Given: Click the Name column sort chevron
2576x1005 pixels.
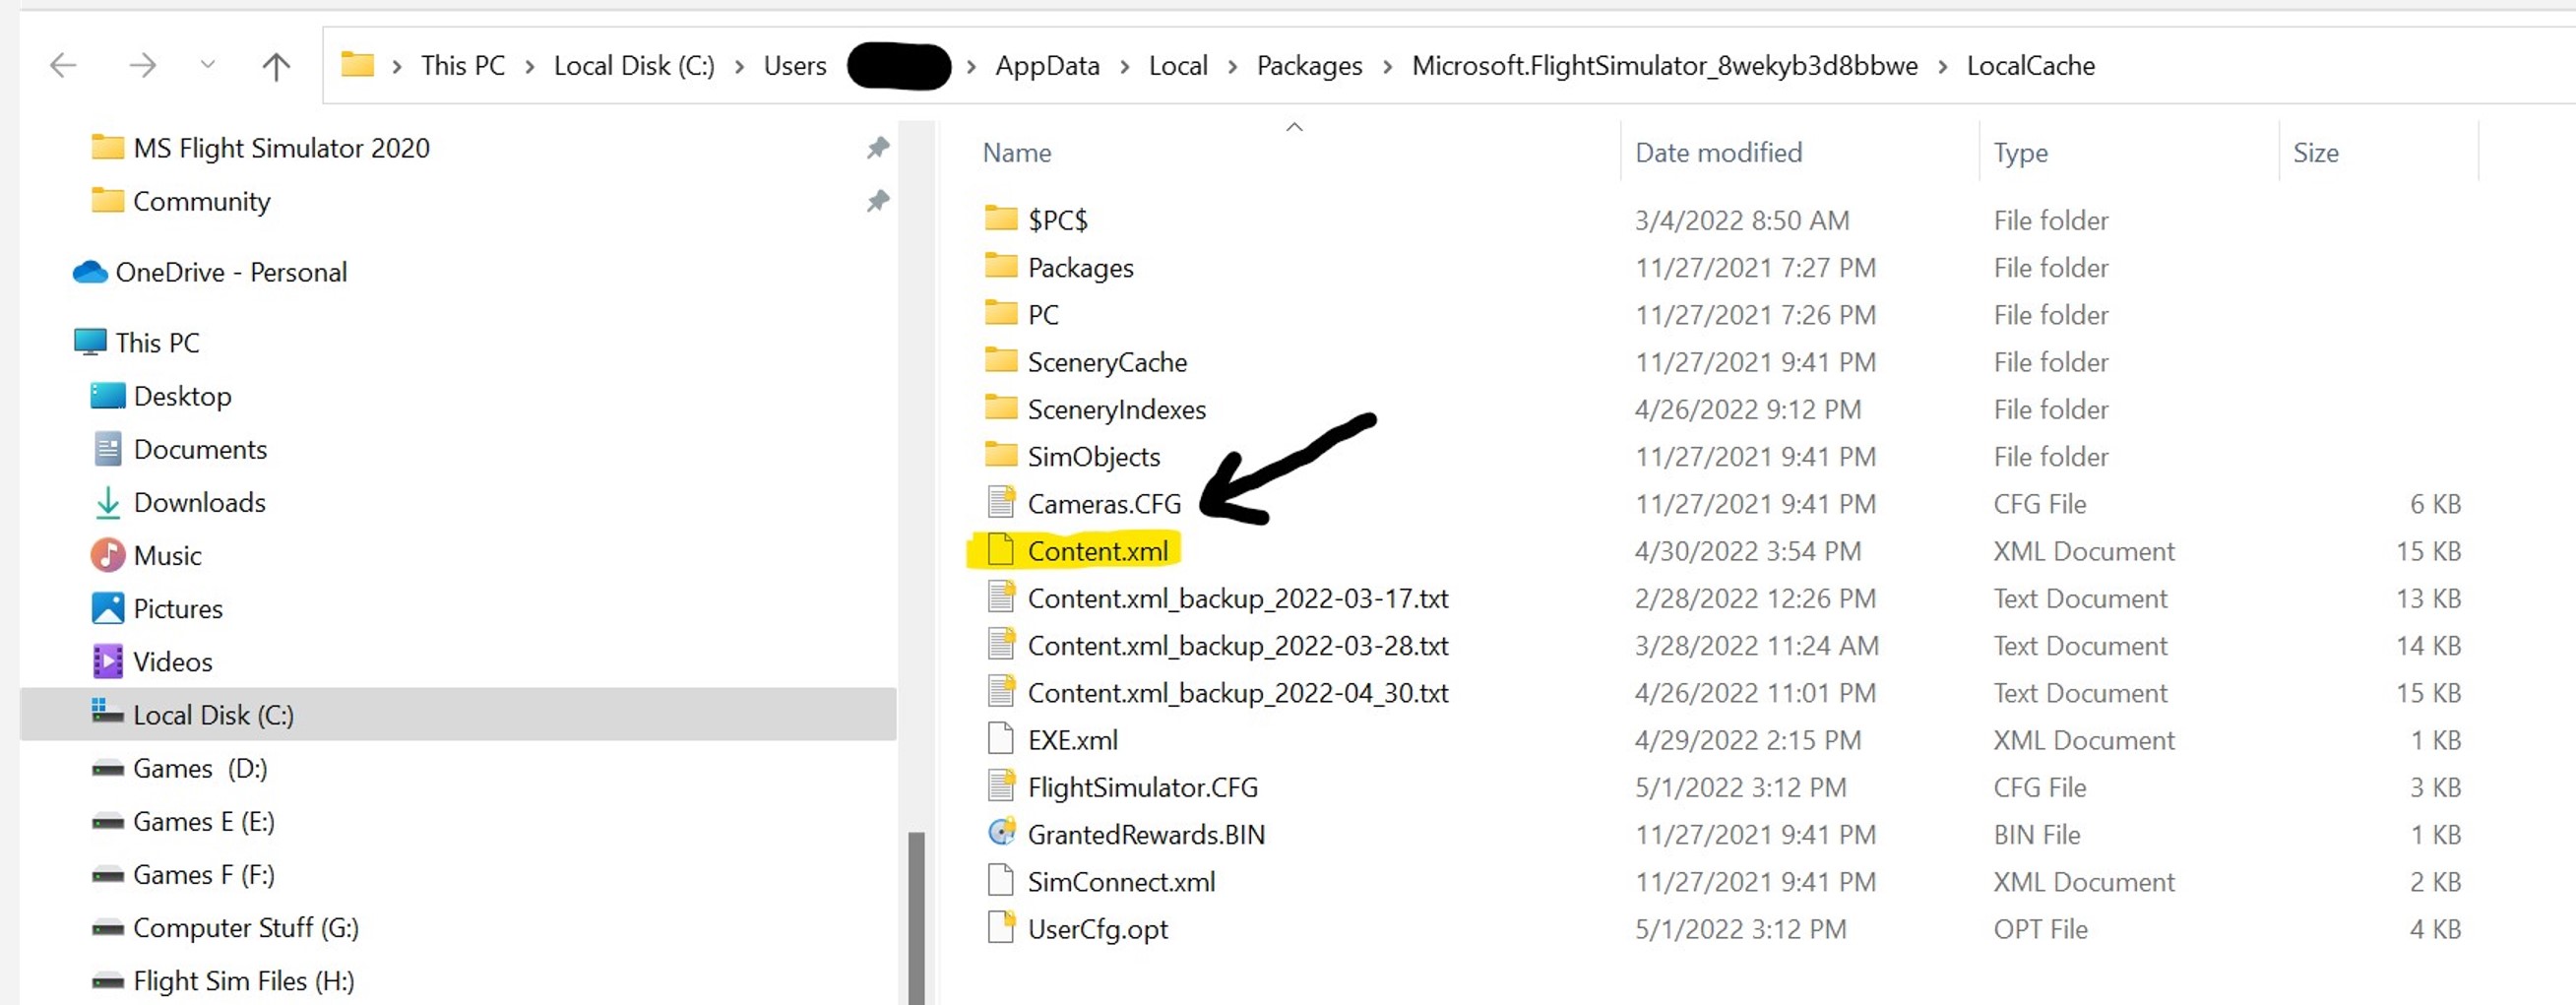Looking at the screenshot, I should click(x=1294, y=127).
